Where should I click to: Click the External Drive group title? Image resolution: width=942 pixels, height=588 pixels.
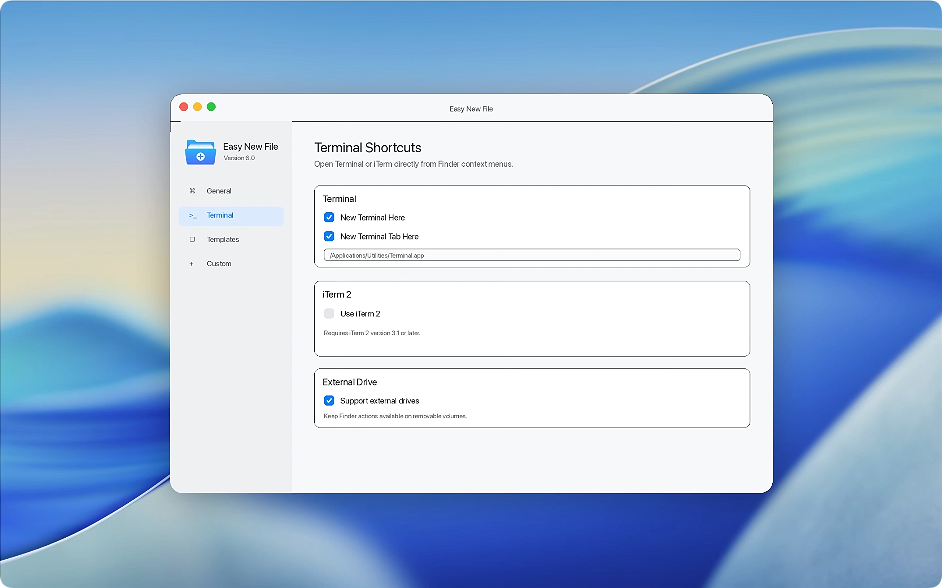pyautogui.click(x=350, y=382)
